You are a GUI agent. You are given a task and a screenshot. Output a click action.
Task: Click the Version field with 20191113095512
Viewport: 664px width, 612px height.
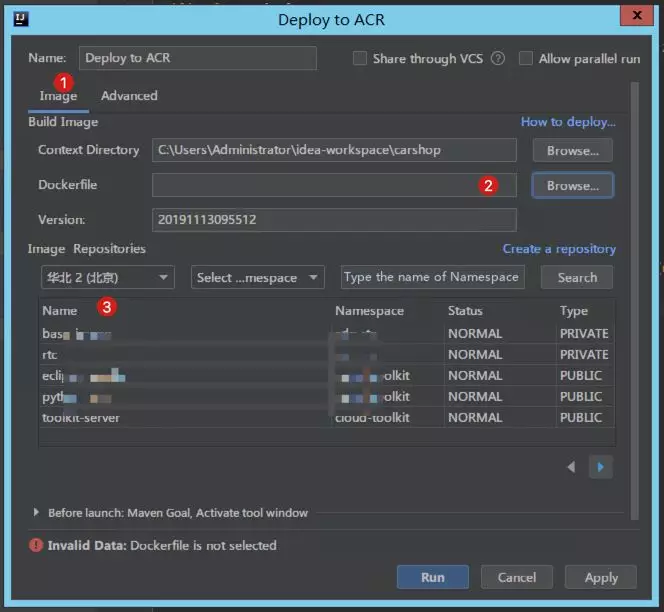334,220
